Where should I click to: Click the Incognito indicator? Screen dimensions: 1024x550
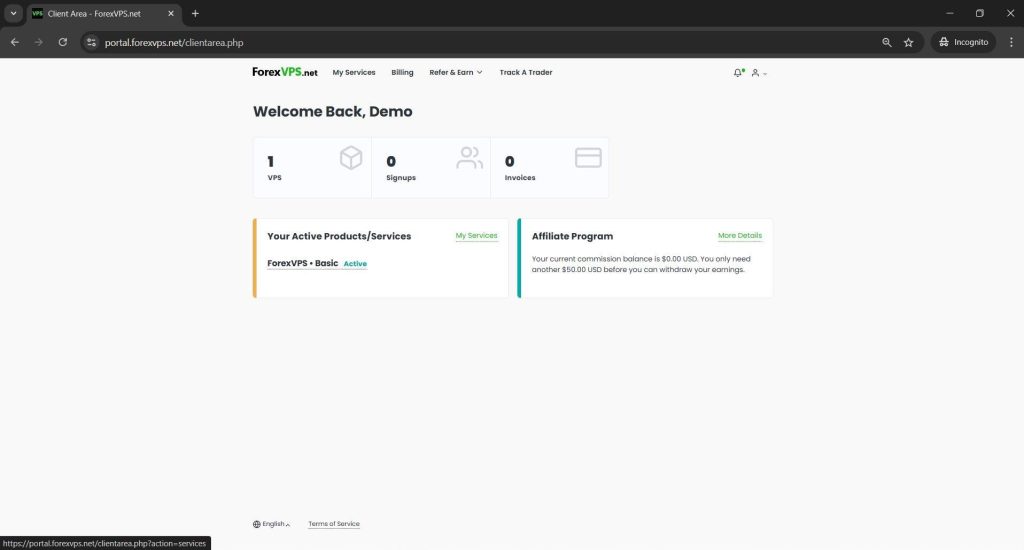pos(964,42)
